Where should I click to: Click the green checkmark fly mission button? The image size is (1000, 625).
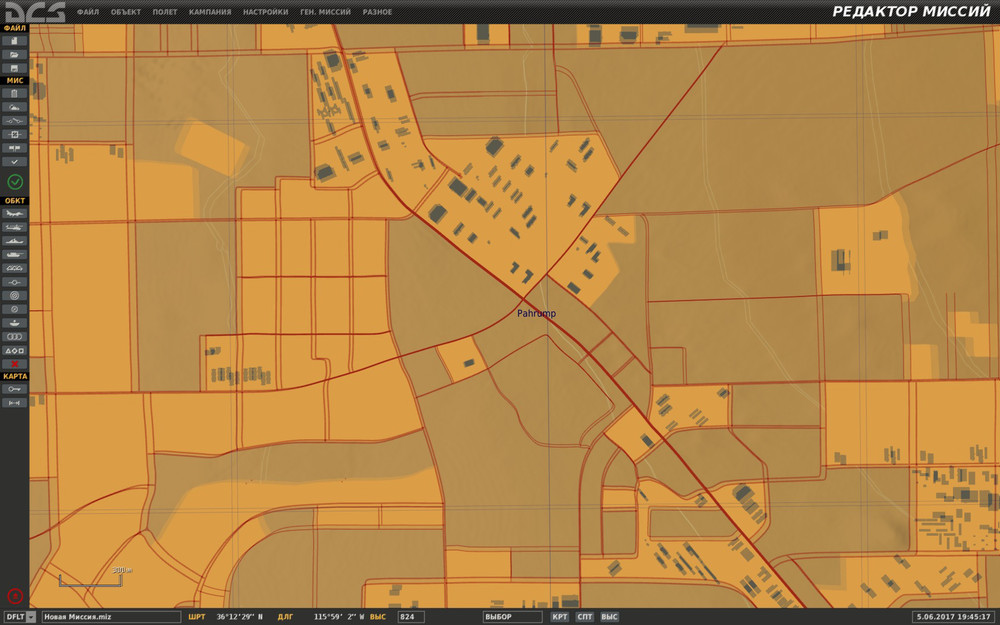click(x=15, y=181)
